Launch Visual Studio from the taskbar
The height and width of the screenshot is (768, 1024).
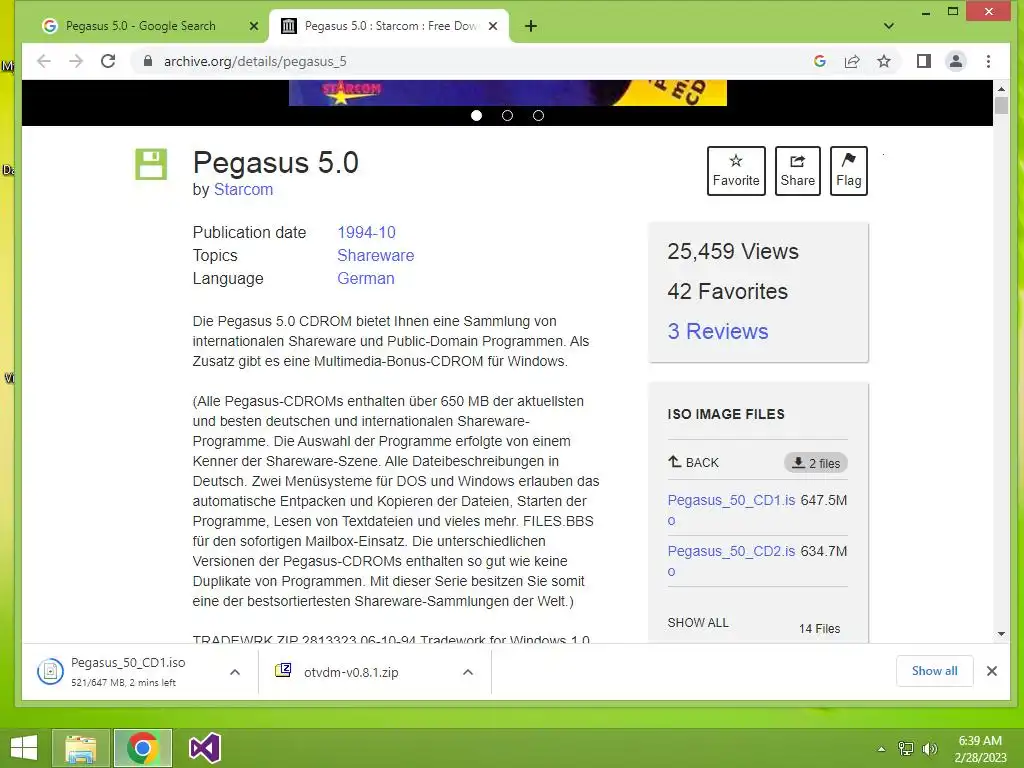click(x=204, y=748)
